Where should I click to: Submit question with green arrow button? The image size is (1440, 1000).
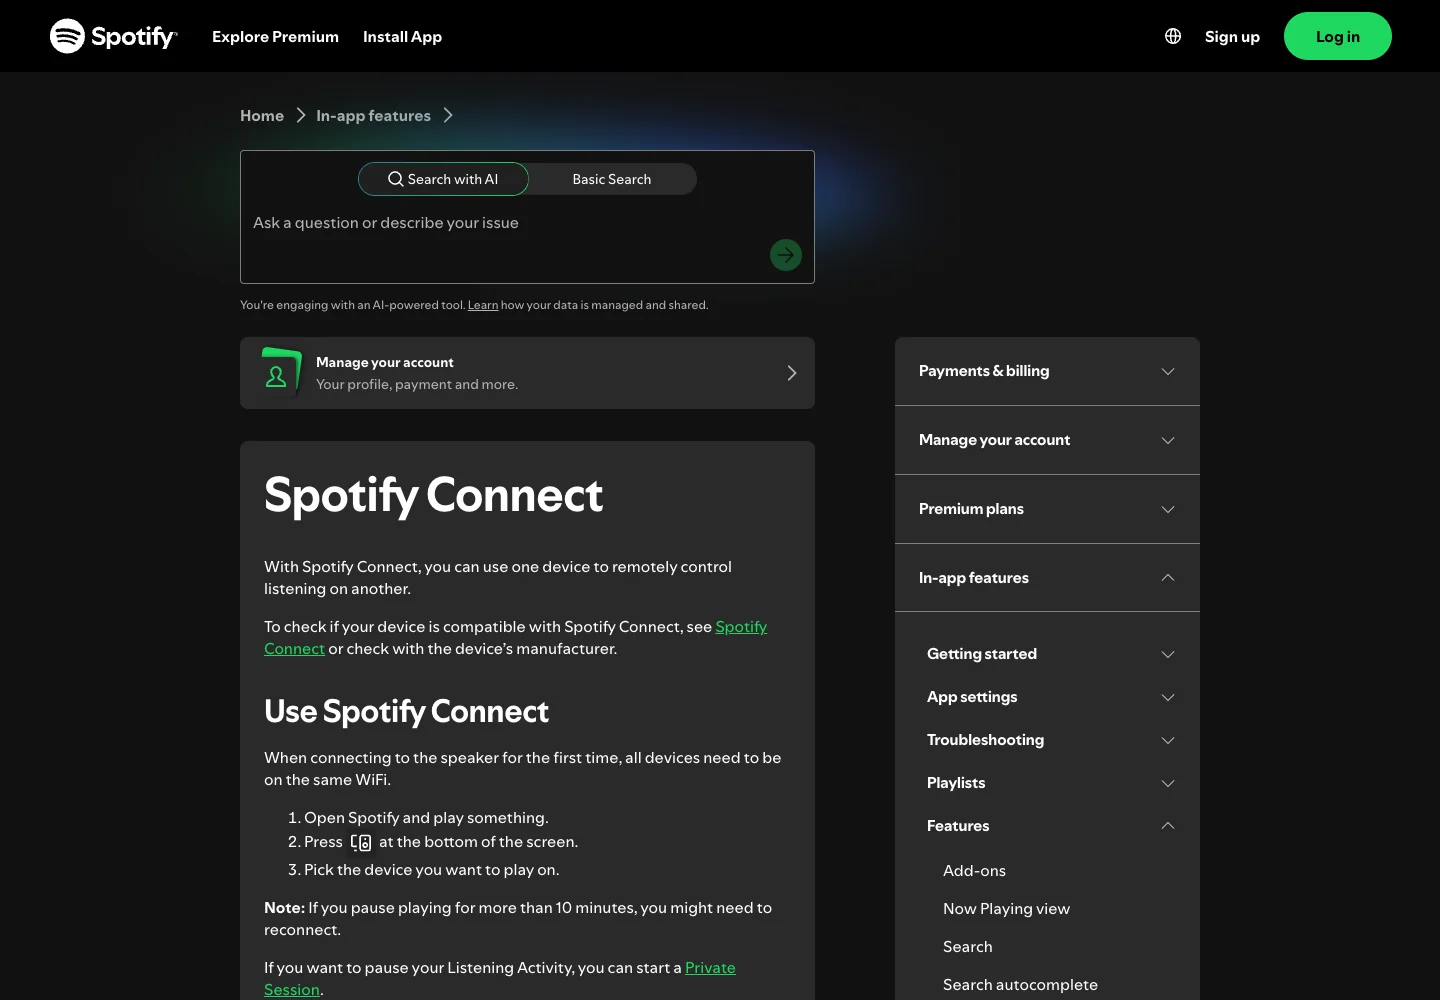(x=786, y=255)
